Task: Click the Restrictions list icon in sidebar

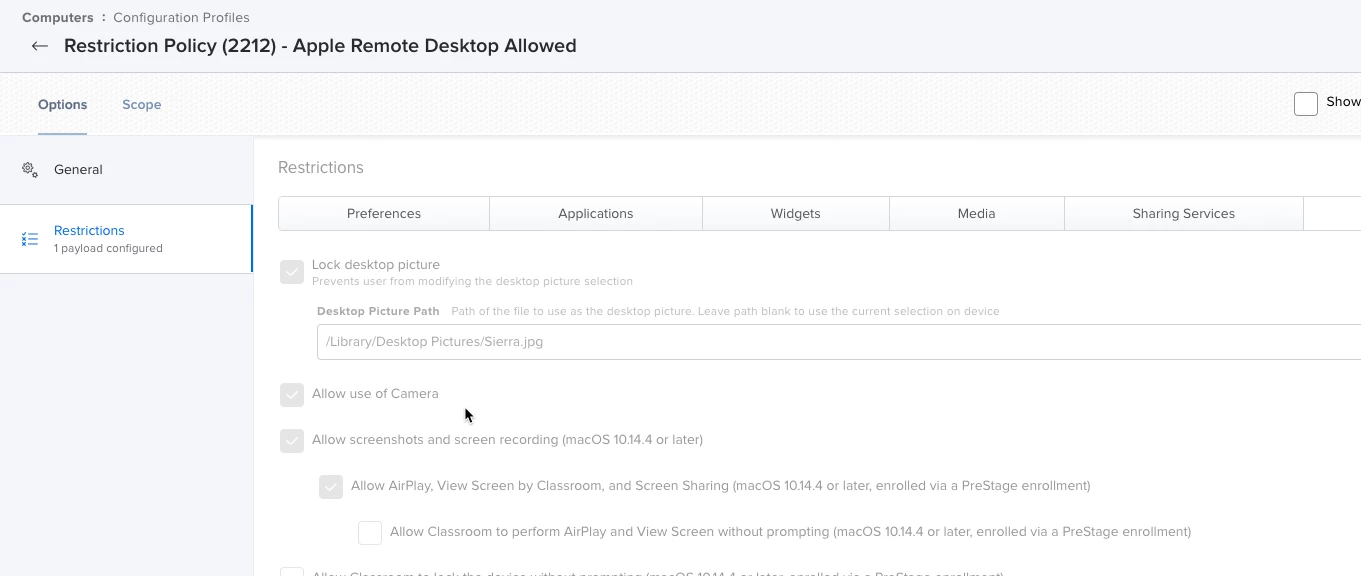Action: [30, 239]
